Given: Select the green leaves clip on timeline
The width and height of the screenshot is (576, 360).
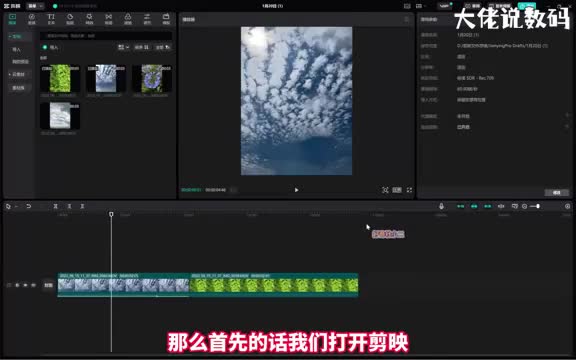Looking at the screenshot, I should pos(274,285).
